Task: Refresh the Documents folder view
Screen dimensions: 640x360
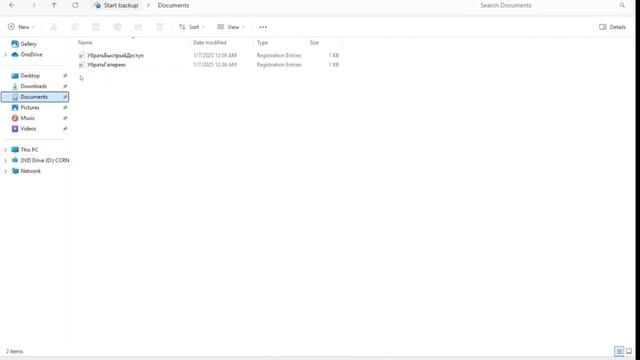Action: pyautogui.click(x=75, y=5)
